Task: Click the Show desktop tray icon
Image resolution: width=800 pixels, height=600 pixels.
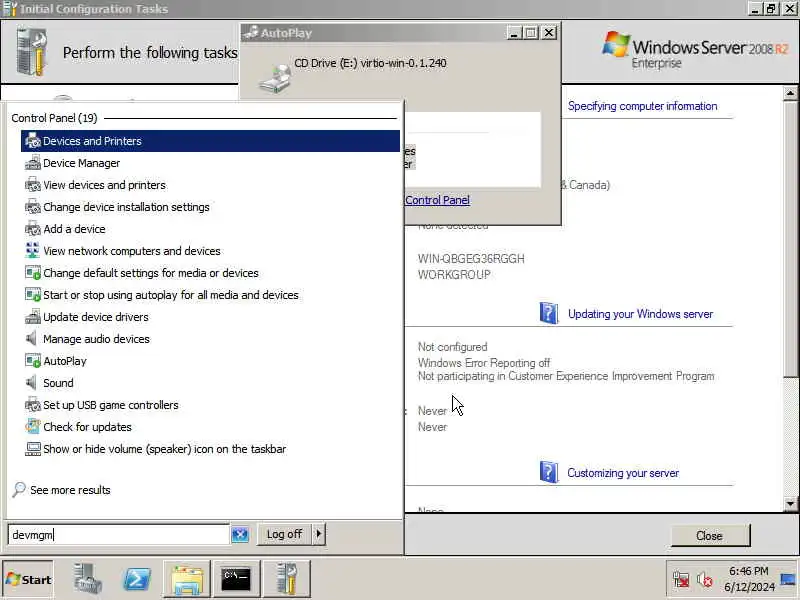Action: 788,580
